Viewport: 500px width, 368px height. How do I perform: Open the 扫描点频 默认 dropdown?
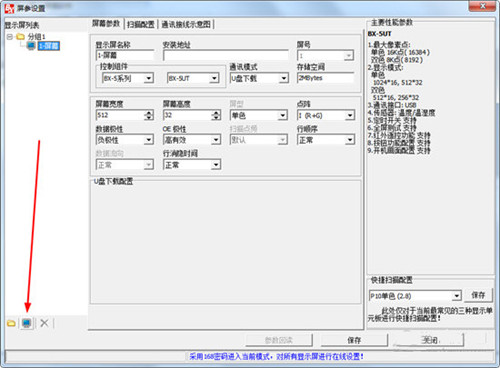tap(283, 140)
